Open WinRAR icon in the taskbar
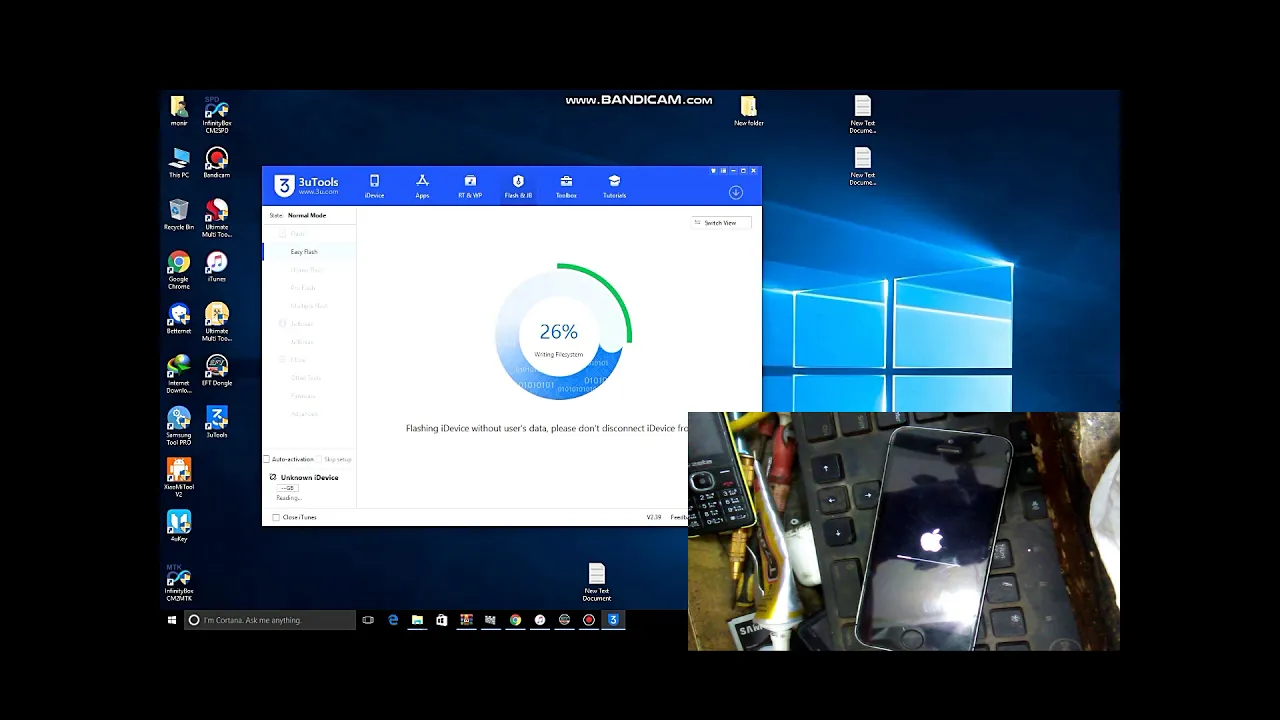The image size is (1280, 720). (466, 620)
